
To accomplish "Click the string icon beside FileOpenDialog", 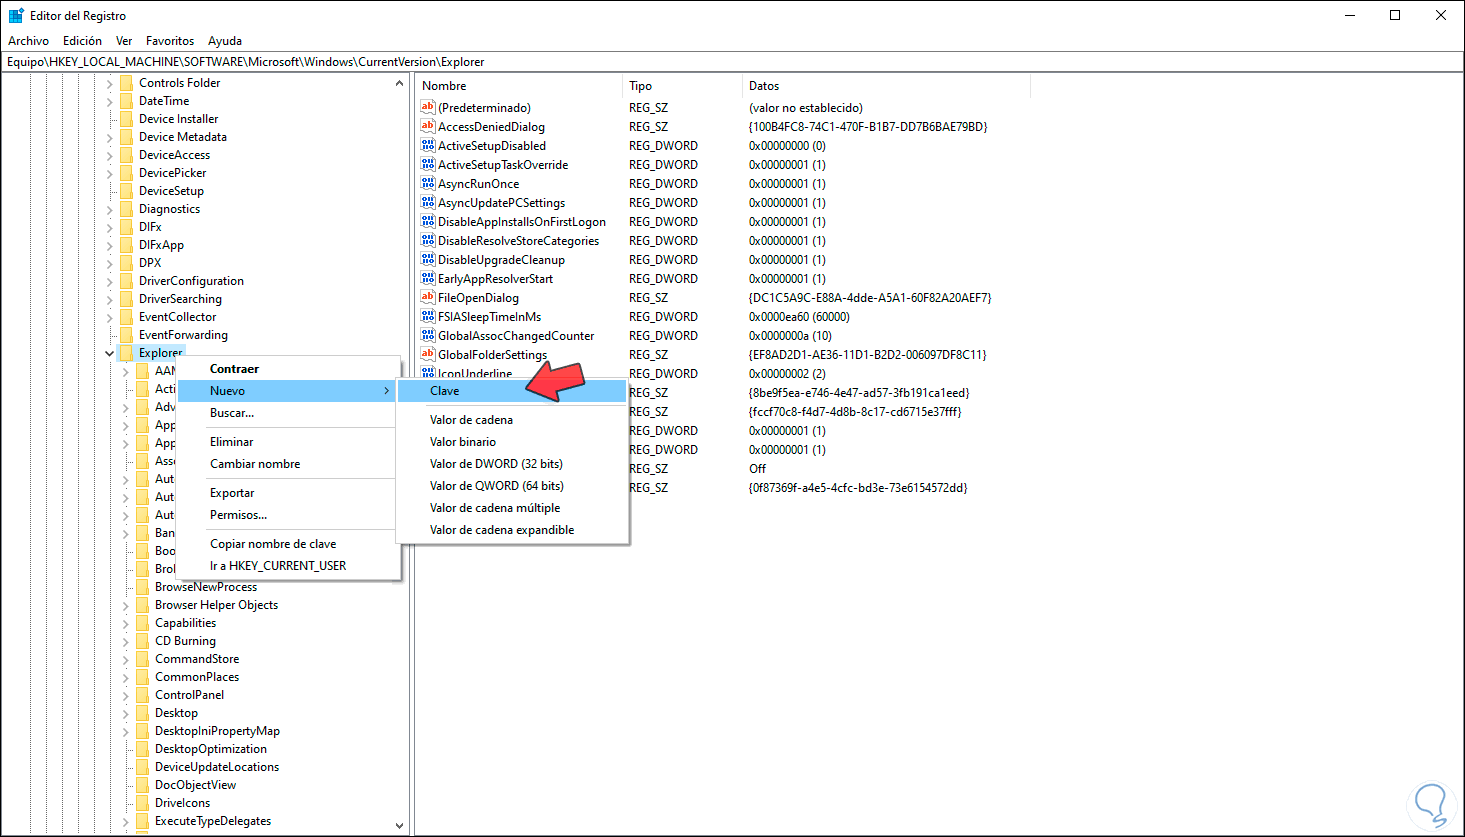I will [428, 297].
